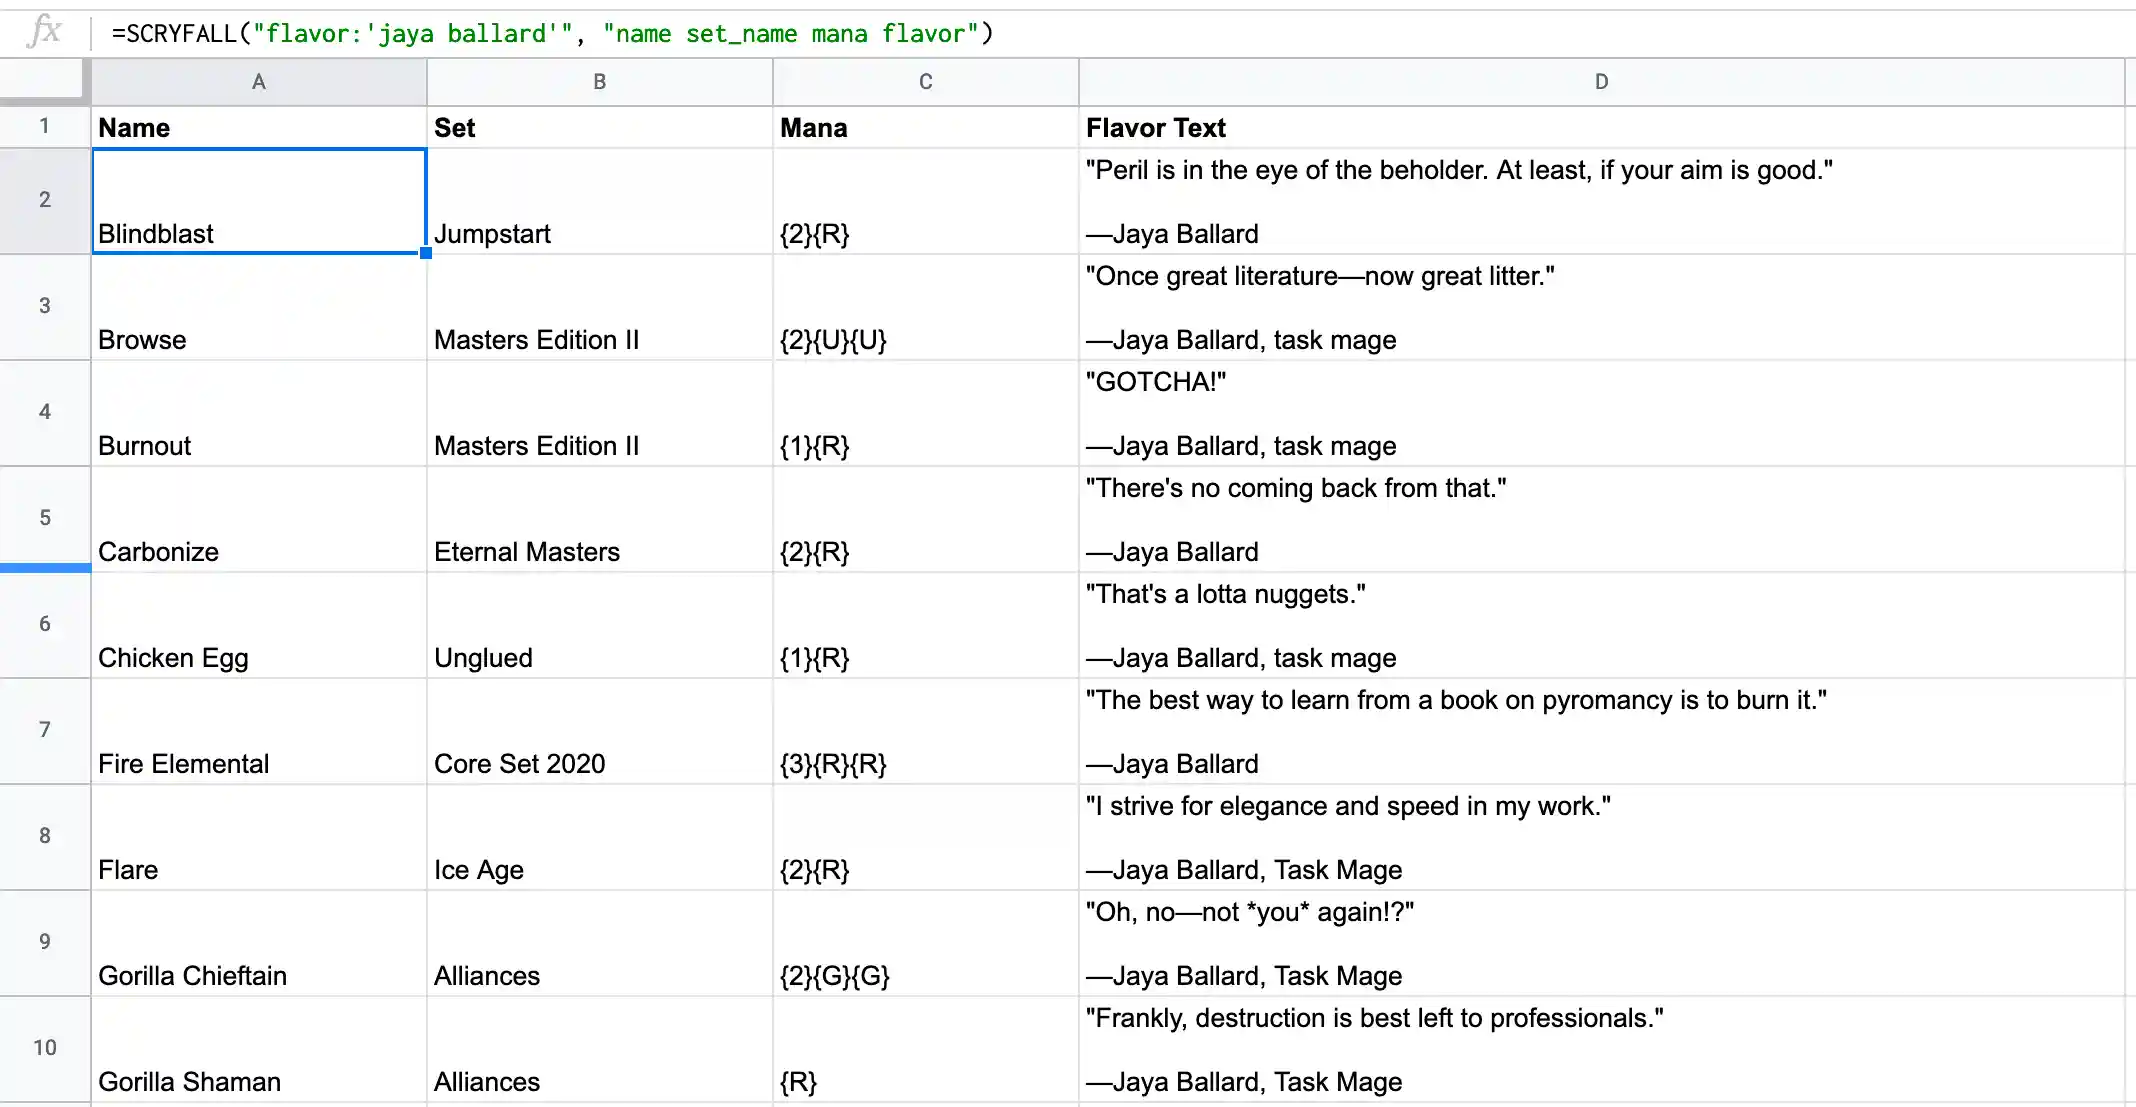Select the Core Set 2020 cell

point(599,732)
